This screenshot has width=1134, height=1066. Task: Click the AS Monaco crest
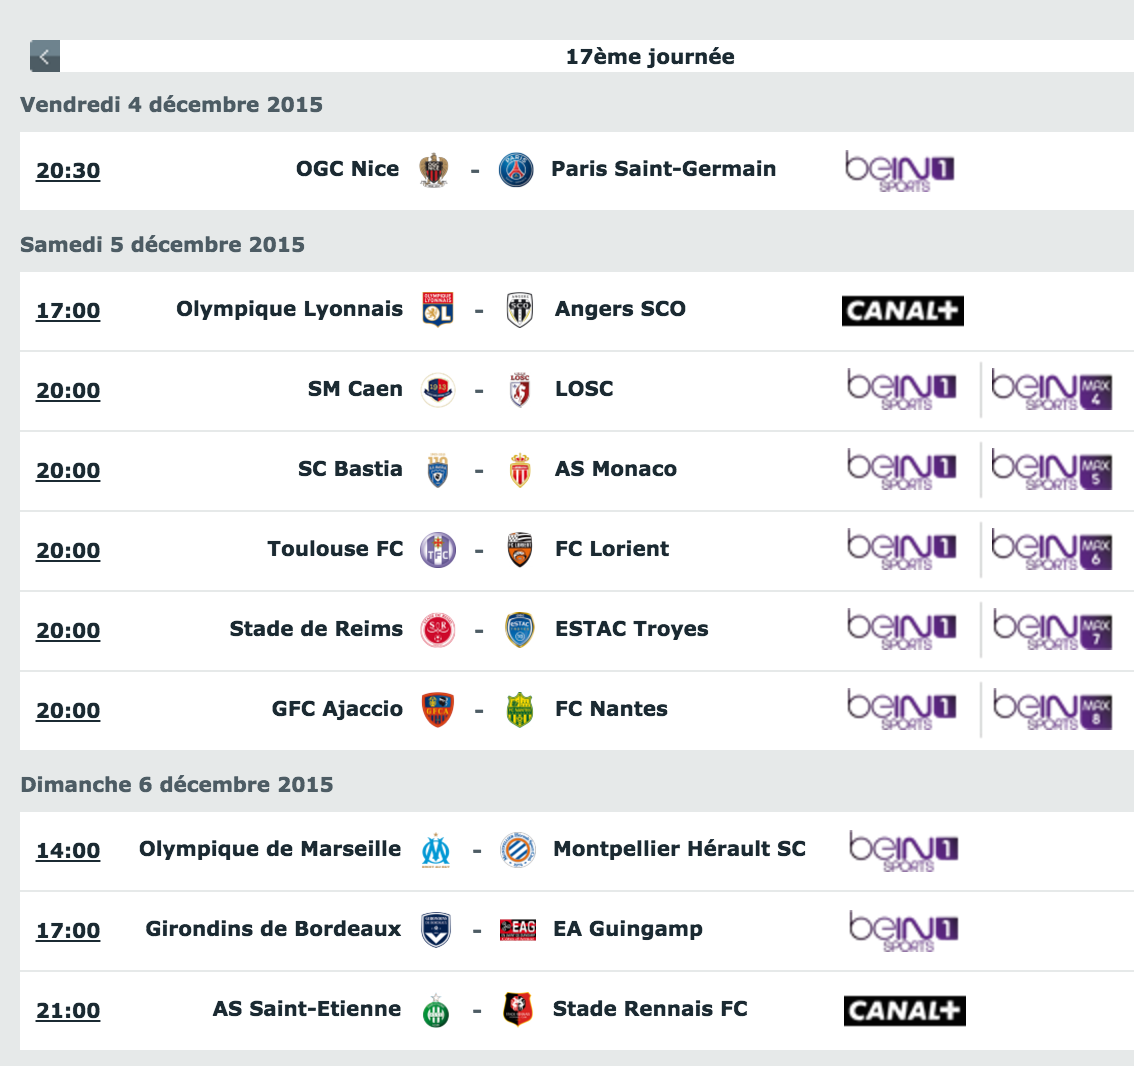(520, 471)
